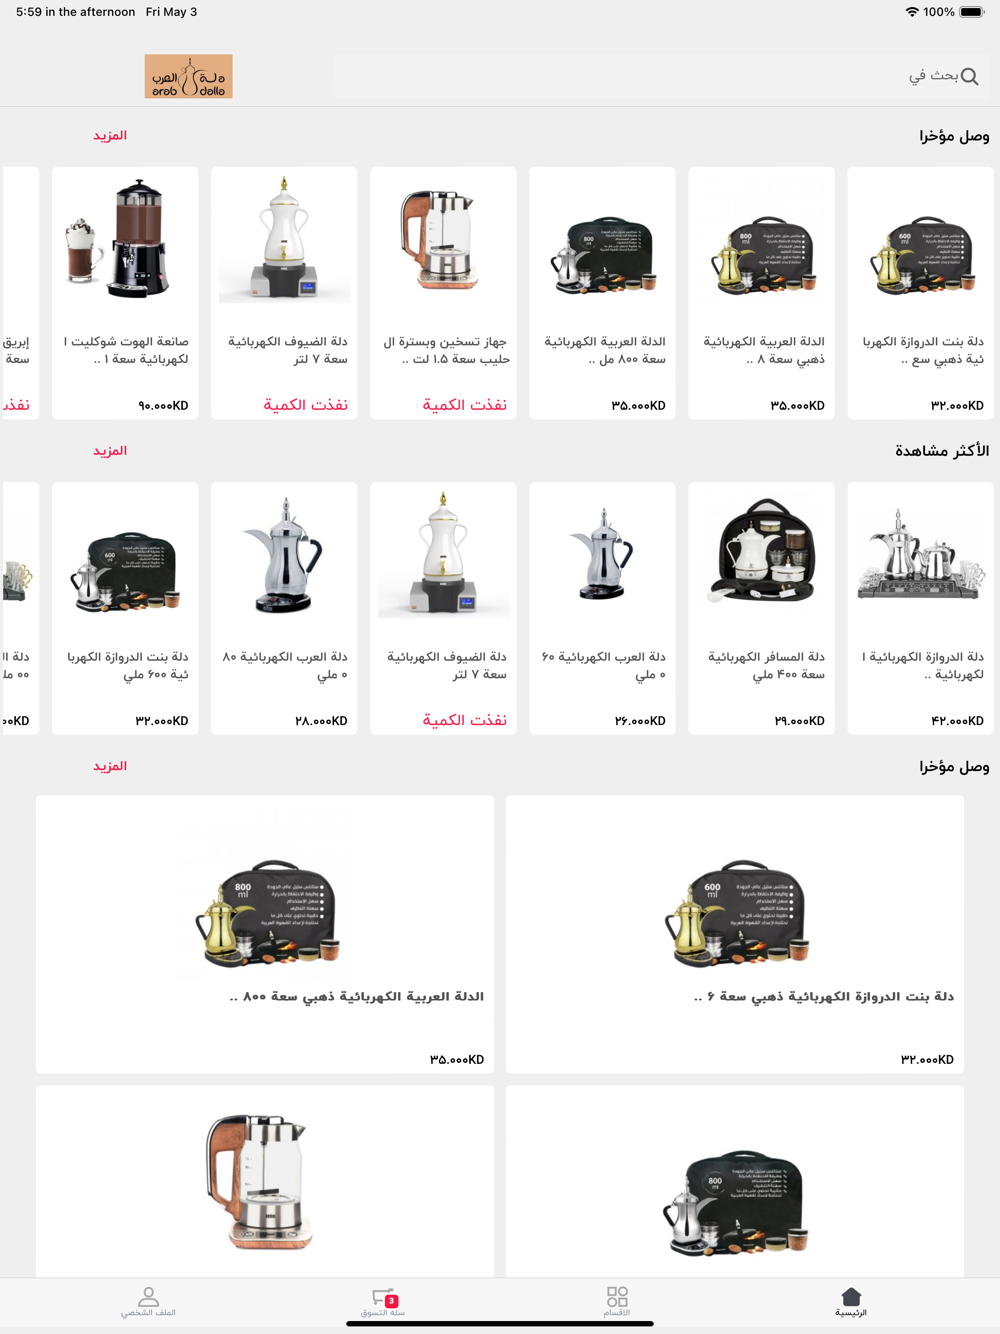Show more in lower 'وصل مؤخرا' section
This screenshot has width=1000, height=1334.
click(x=110, y=766)
